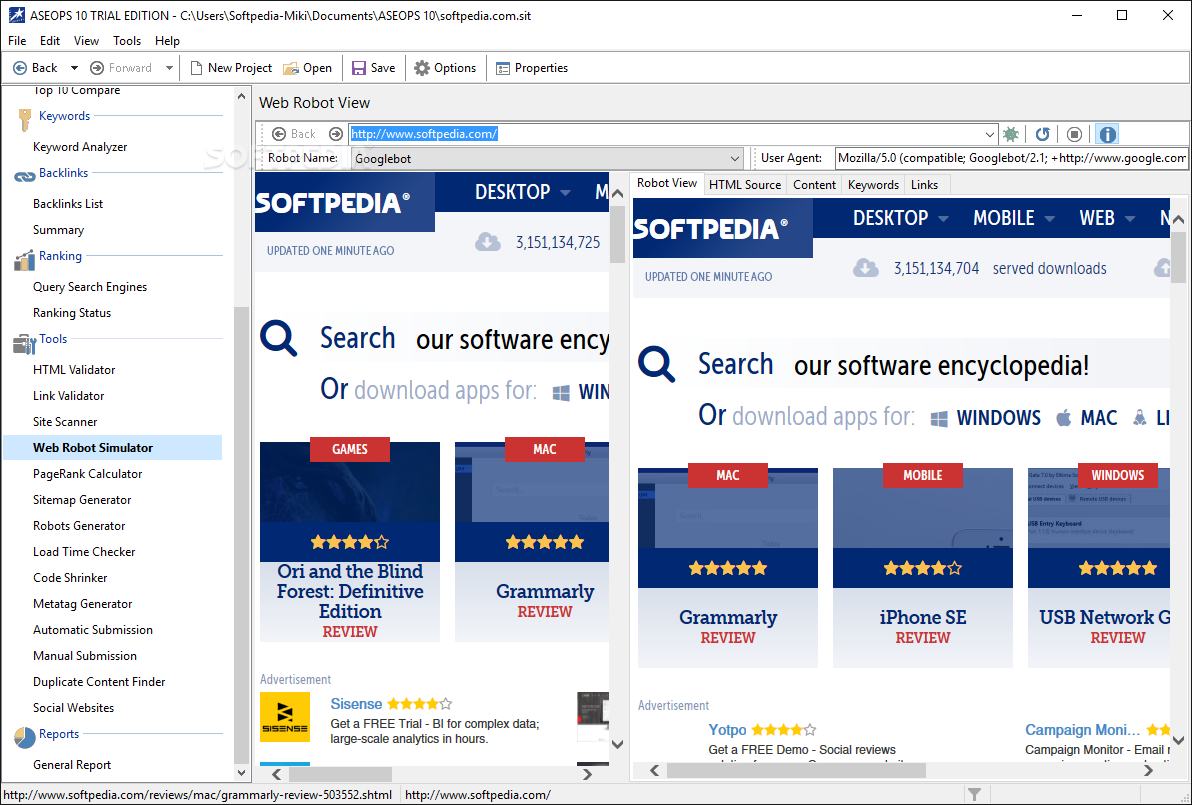Click the left browser pane vertical scrollbar thumb
1192x805 pixels.
point(617,234)
